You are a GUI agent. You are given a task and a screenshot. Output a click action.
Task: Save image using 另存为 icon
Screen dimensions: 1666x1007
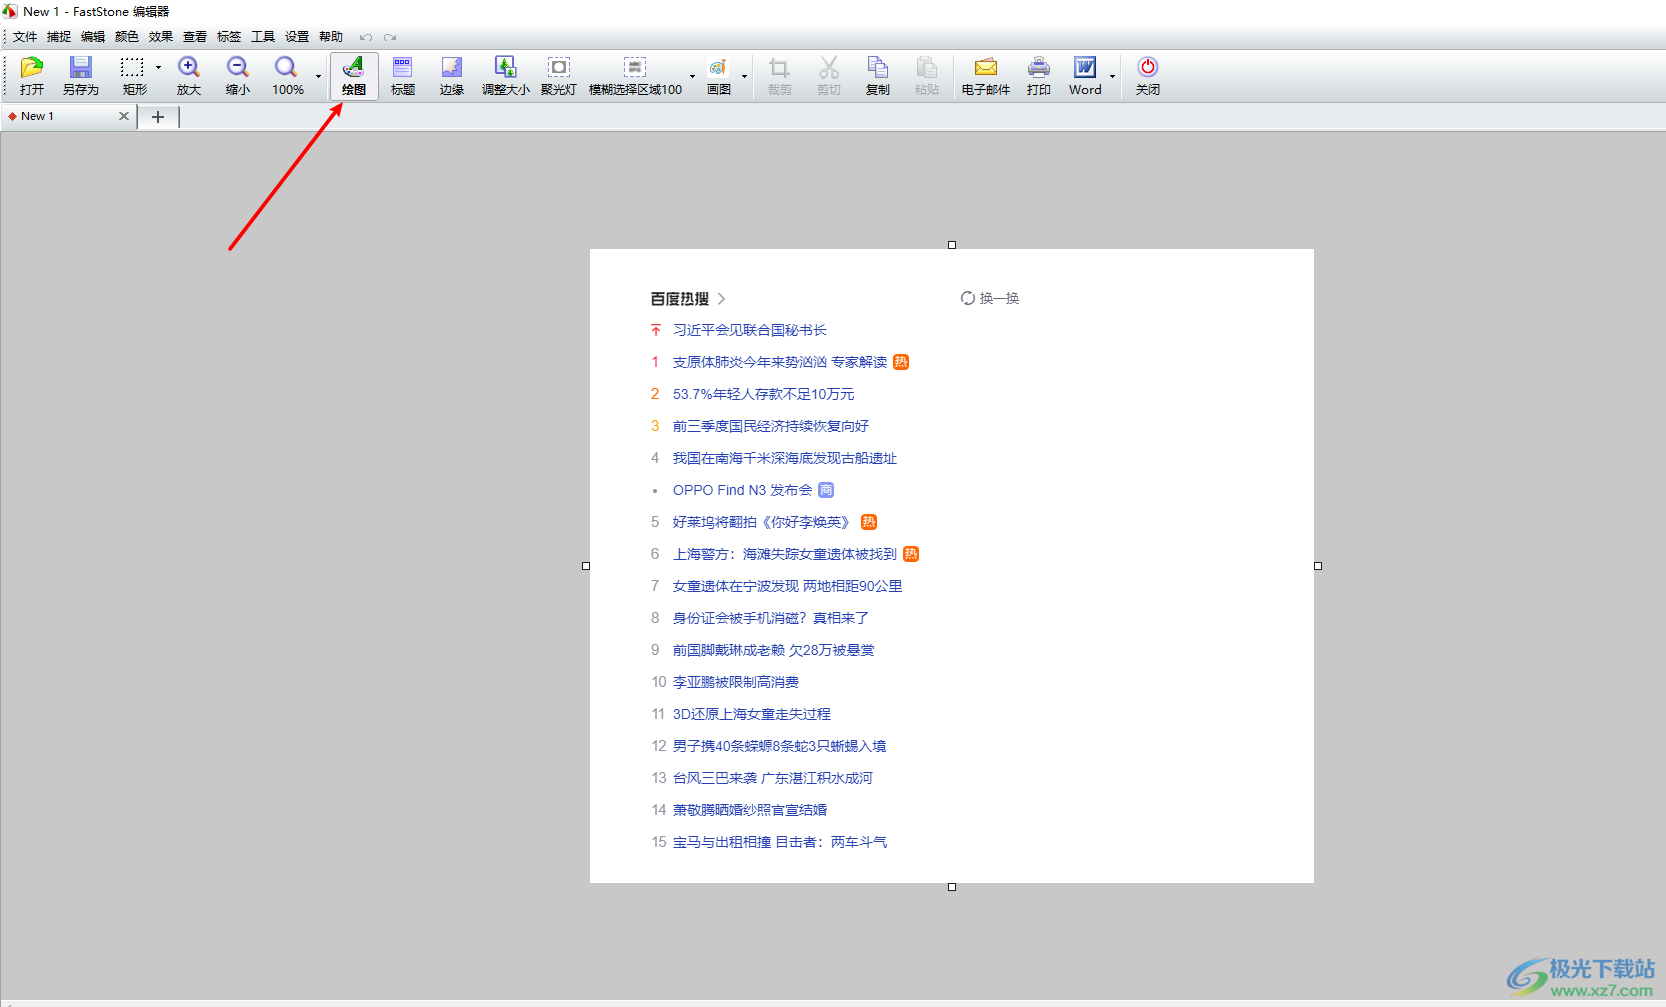(x=80, y=76)
